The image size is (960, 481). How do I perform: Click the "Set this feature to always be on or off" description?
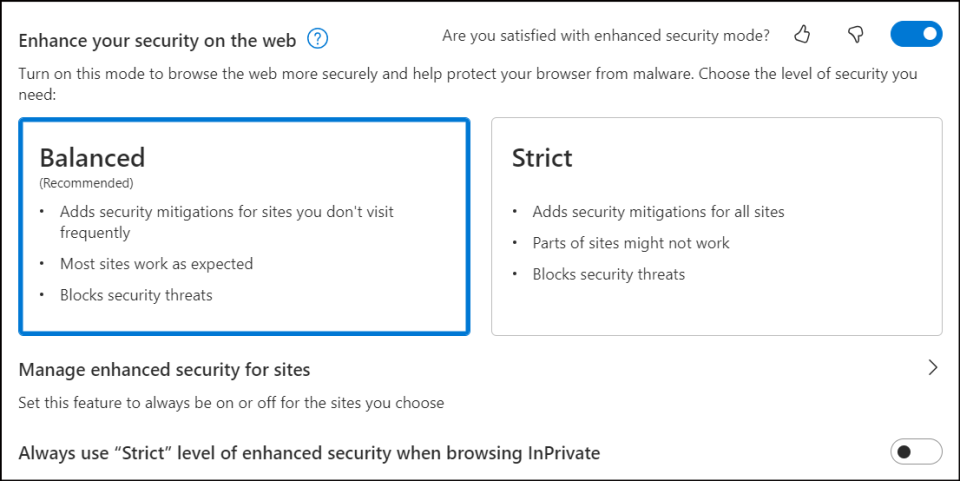tap(231, 403)
